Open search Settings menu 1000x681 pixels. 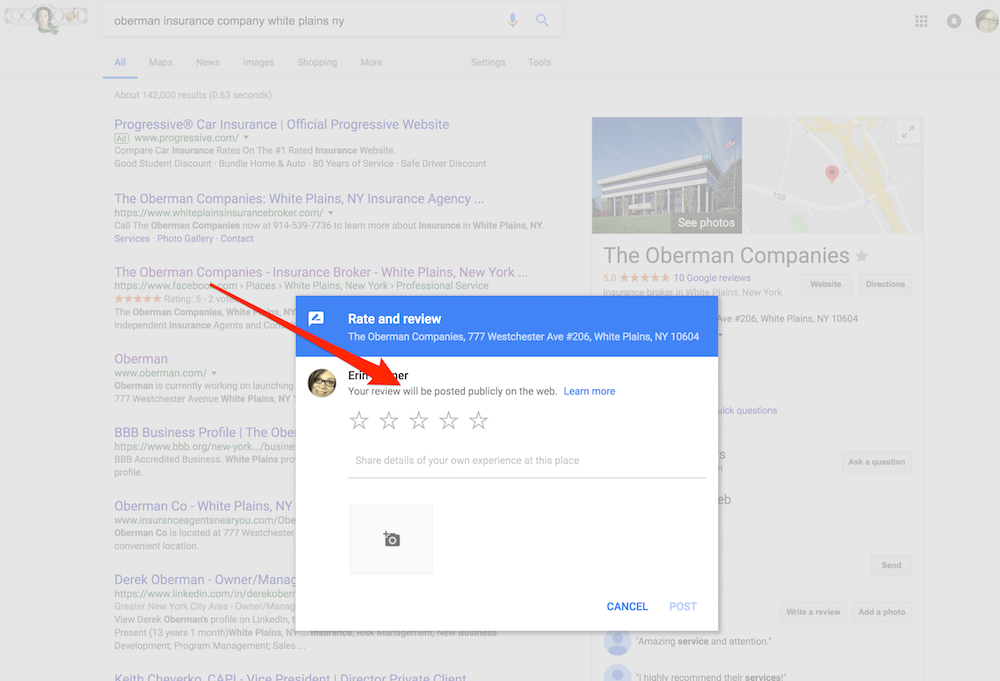click(x=488, y=62)
